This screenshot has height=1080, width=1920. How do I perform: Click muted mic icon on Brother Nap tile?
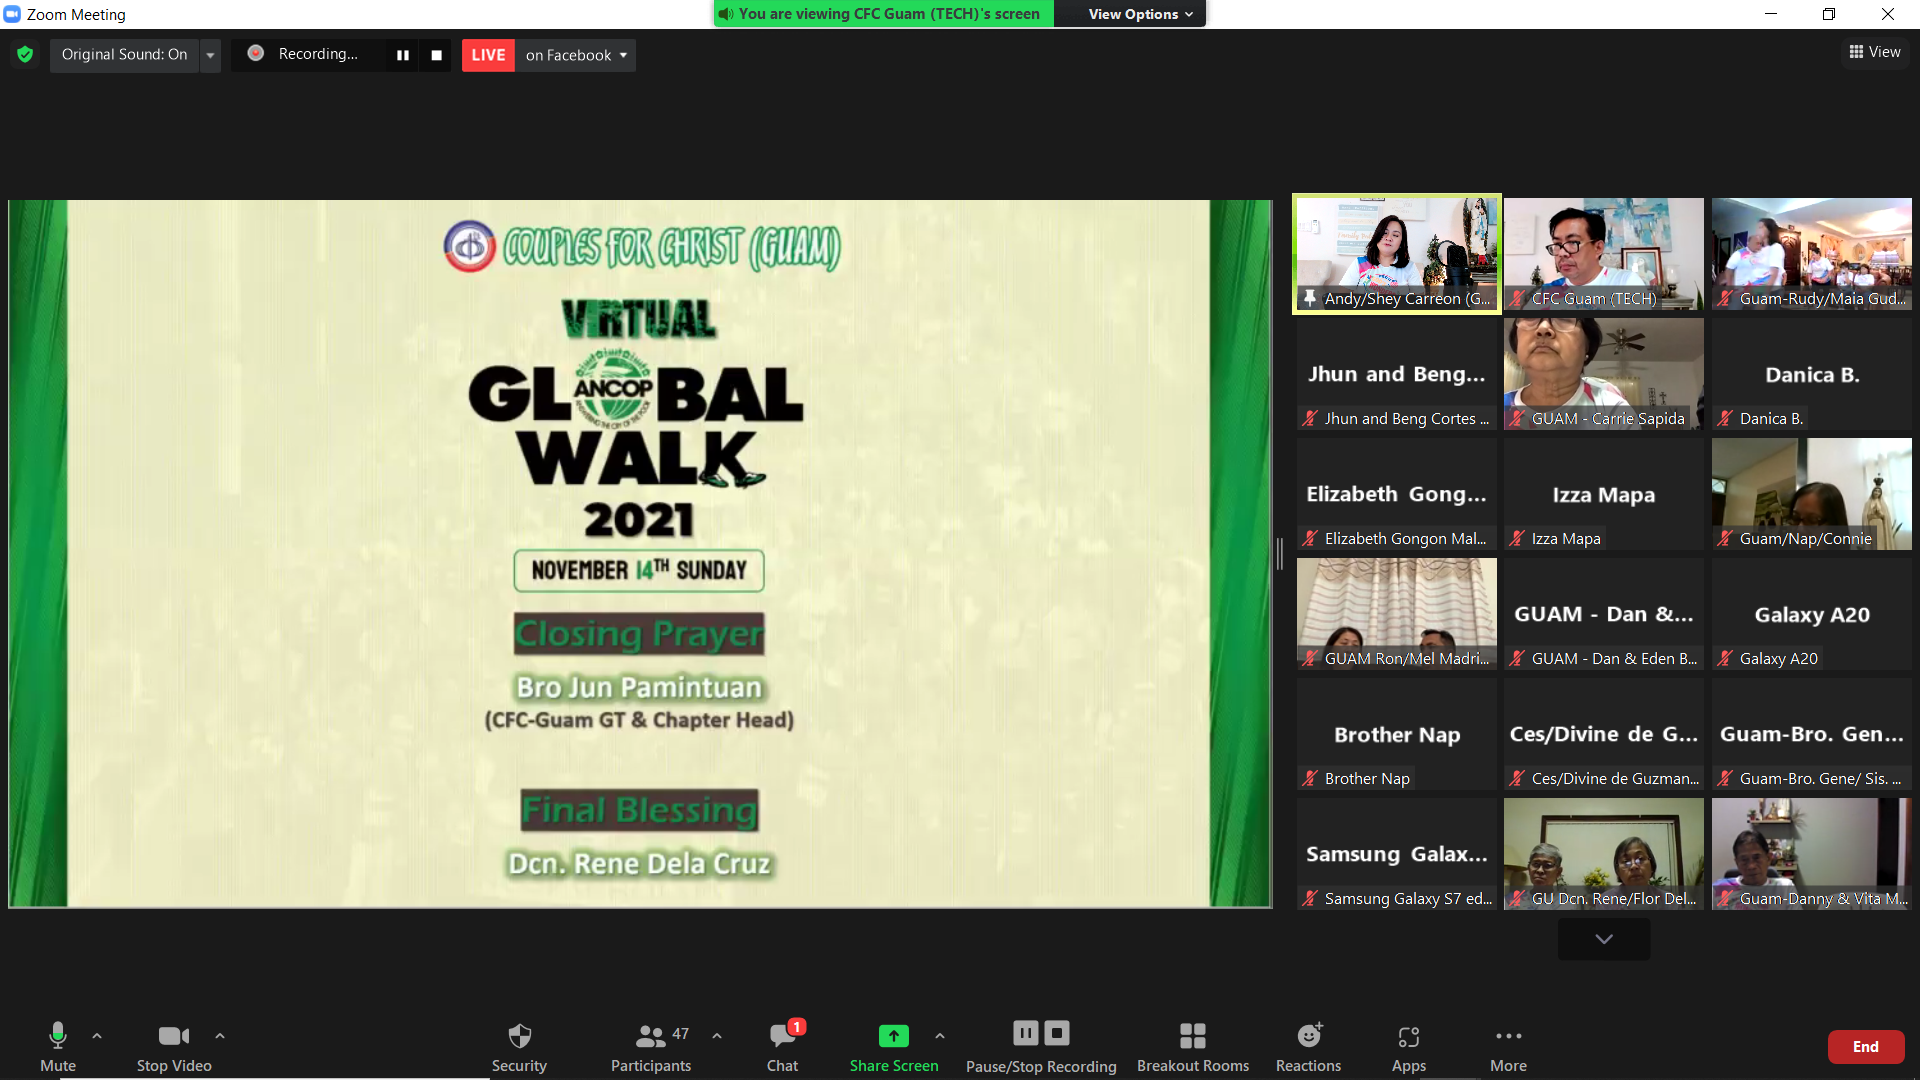[x=1310, y=778]
